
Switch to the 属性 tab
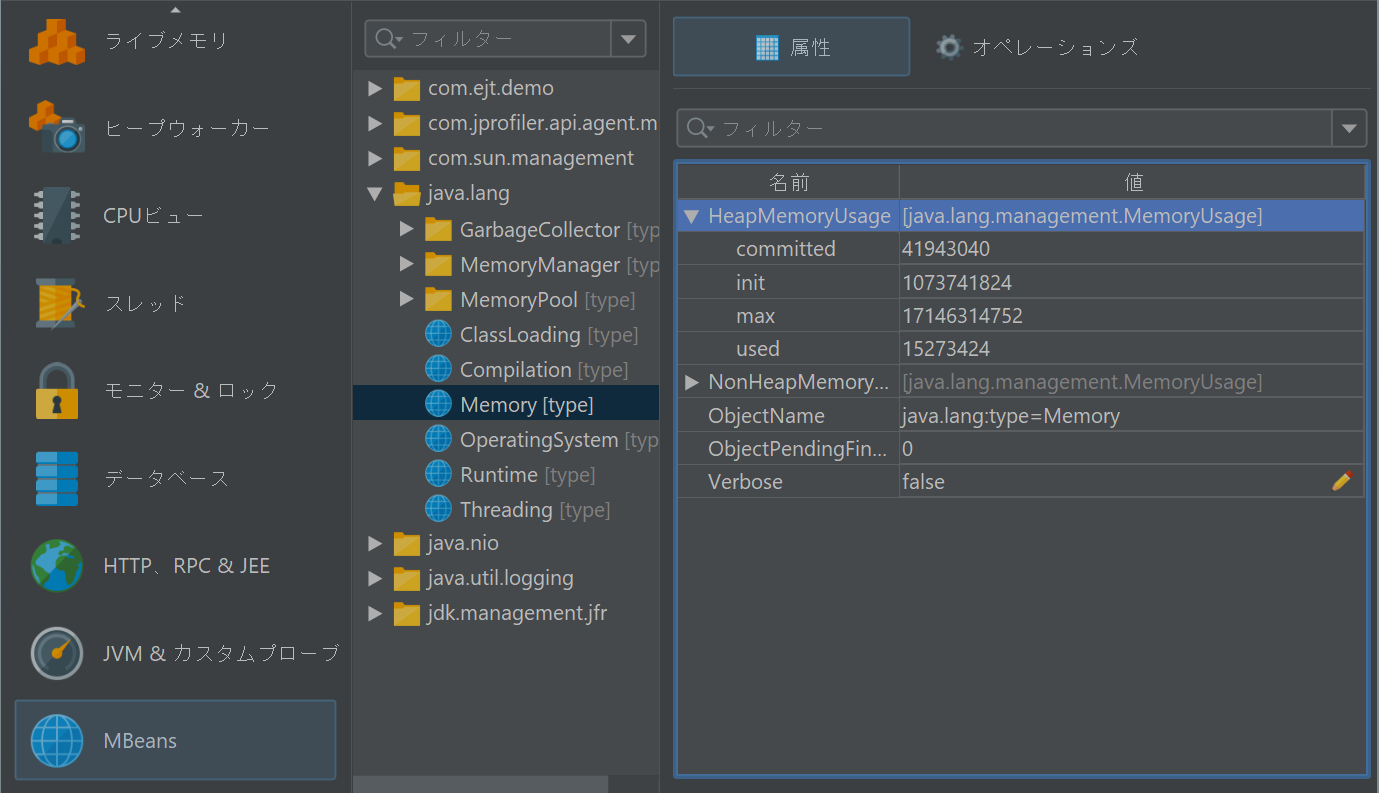pos(791,47)
